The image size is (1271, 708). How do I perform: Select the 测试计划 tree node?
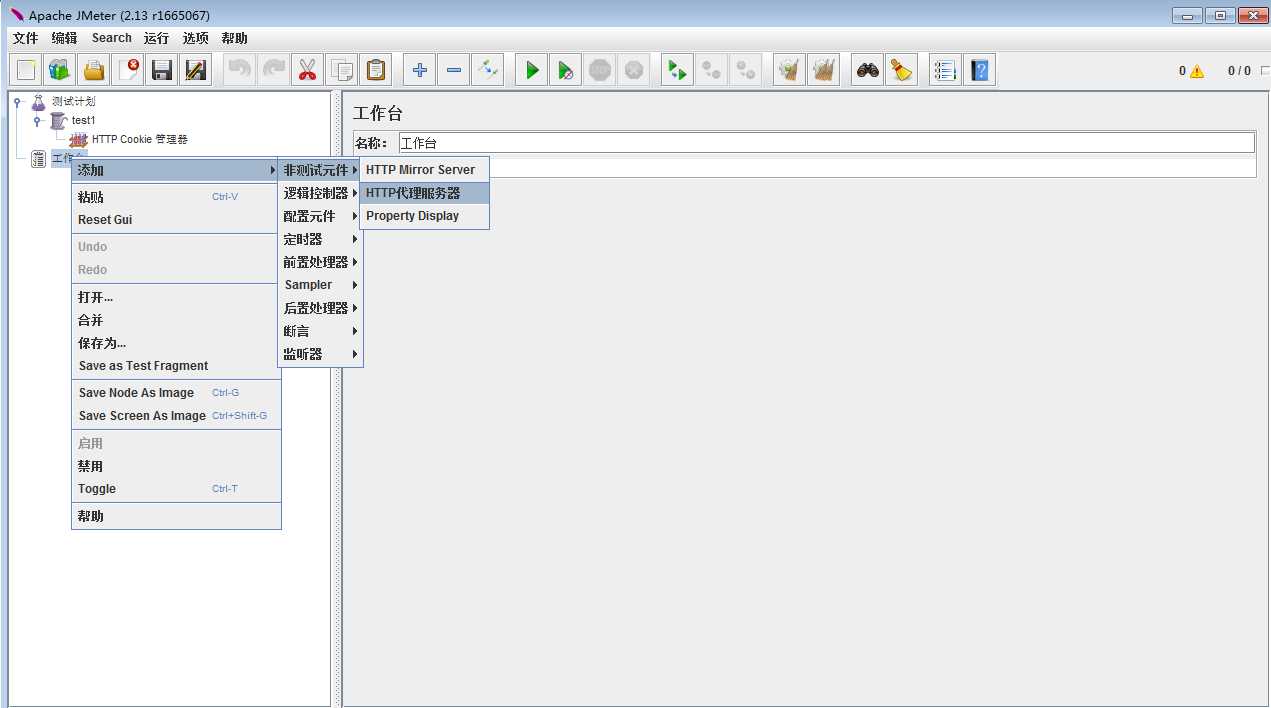(x=73, y=101)
